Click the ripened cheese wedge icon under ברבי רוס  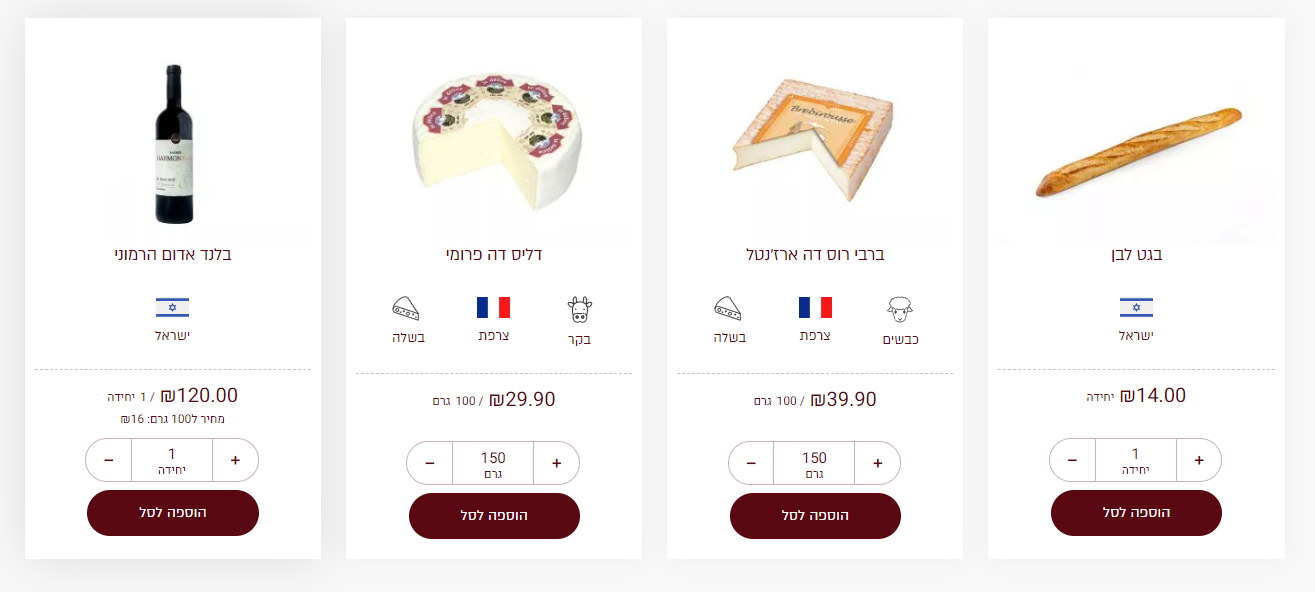point(727,308)
